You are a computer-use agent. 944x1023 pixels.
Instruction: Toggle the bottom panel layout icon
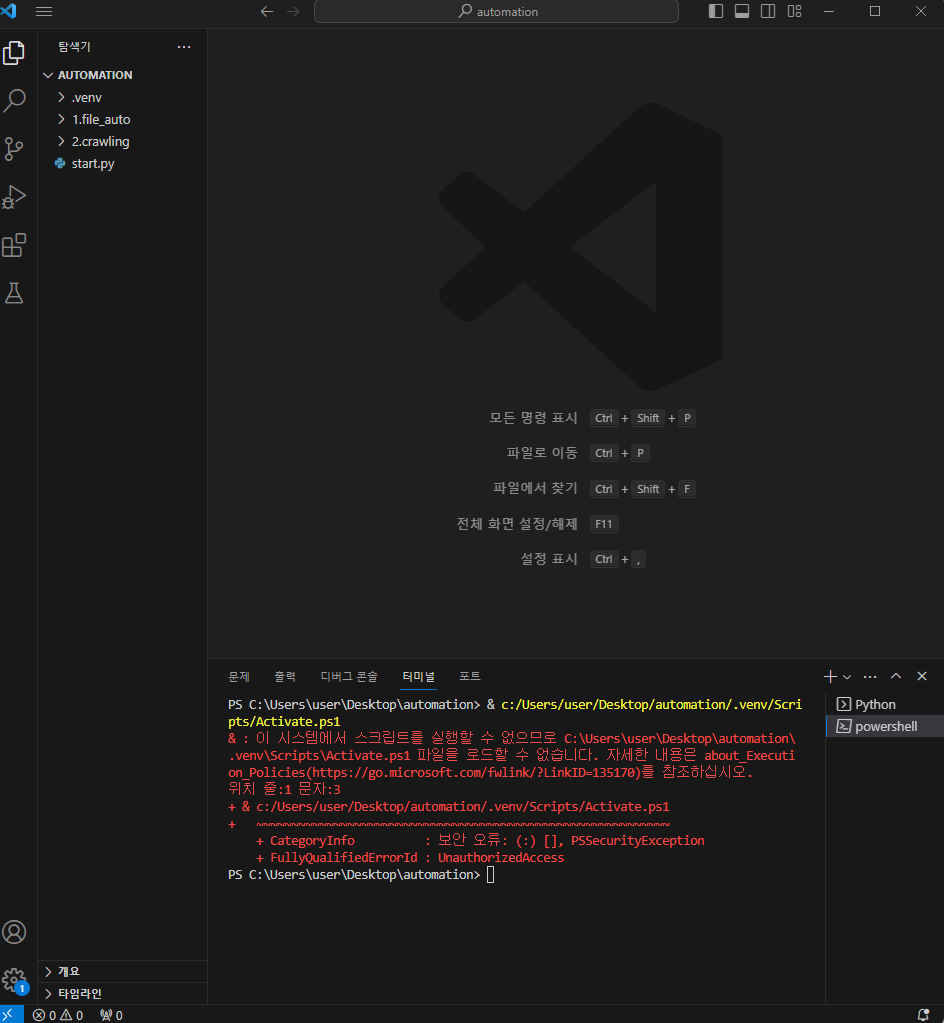(x=742, y=11)
